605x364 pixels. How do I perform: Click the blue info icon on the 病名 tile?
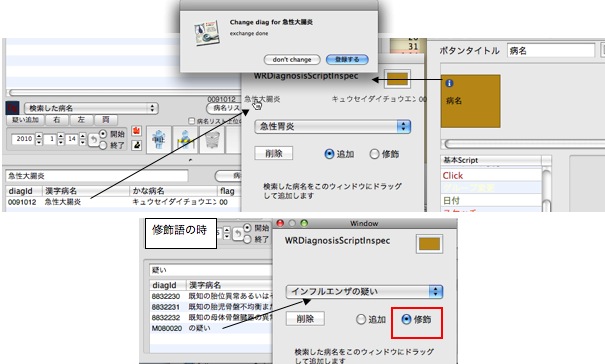tap(450, 83)
